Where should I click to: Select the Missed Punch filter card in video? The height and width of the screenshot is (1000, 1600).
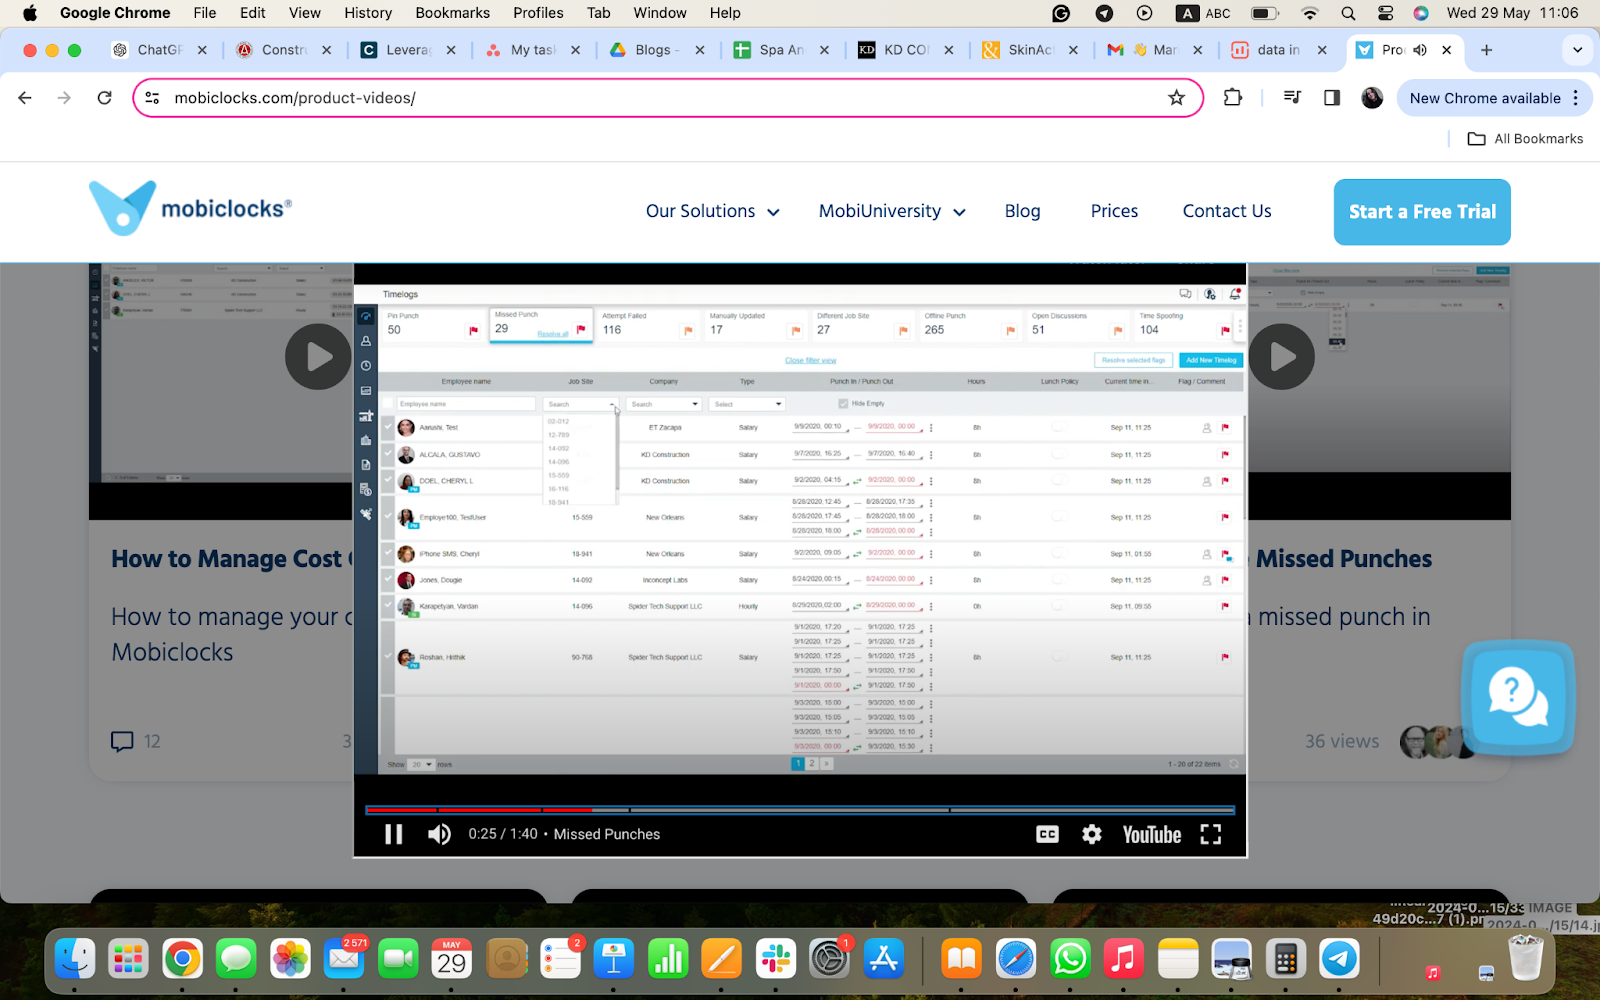541,324
